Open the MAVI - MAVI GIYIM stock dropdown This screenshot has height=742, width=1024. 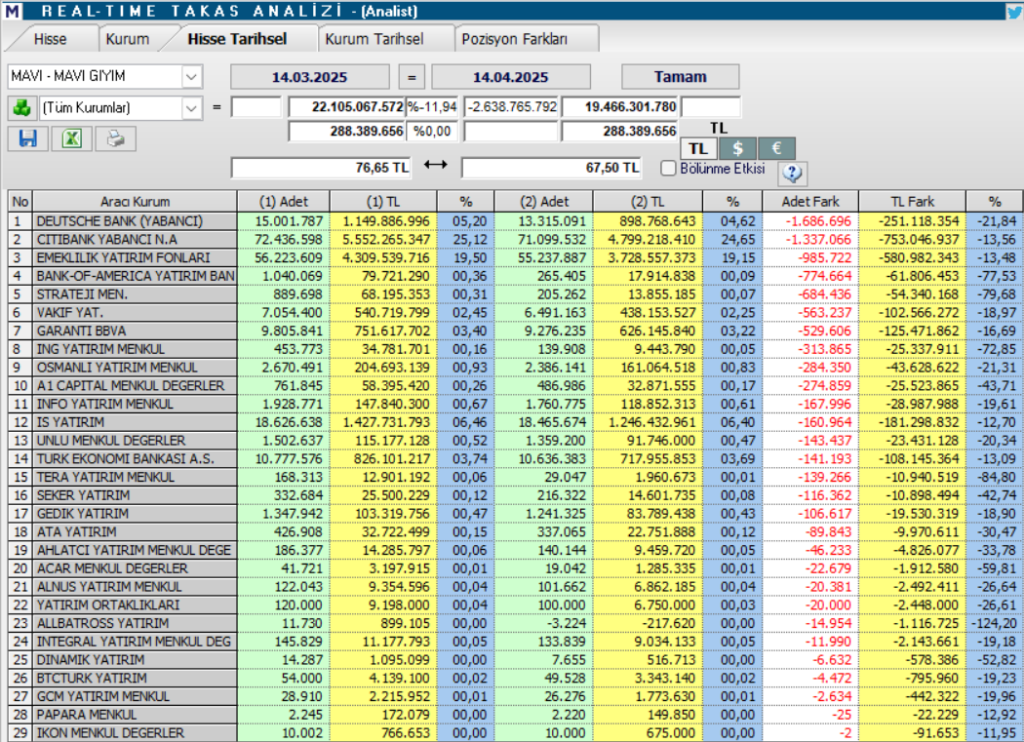[x=191, y=77]
